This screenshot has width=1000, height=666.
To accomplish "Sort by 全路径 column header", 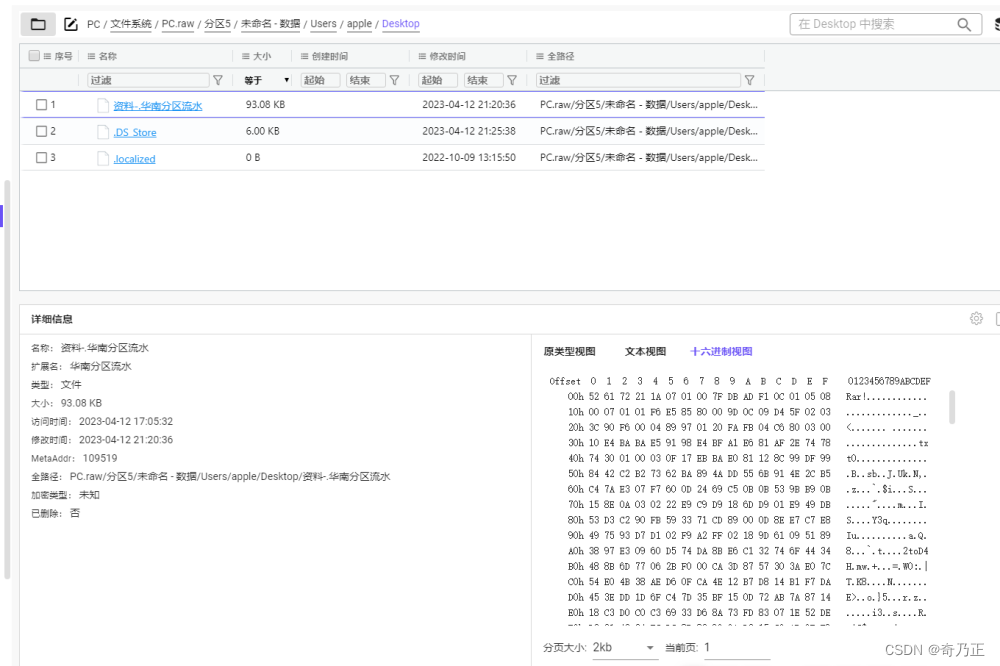I will click(x=561, y=56).
